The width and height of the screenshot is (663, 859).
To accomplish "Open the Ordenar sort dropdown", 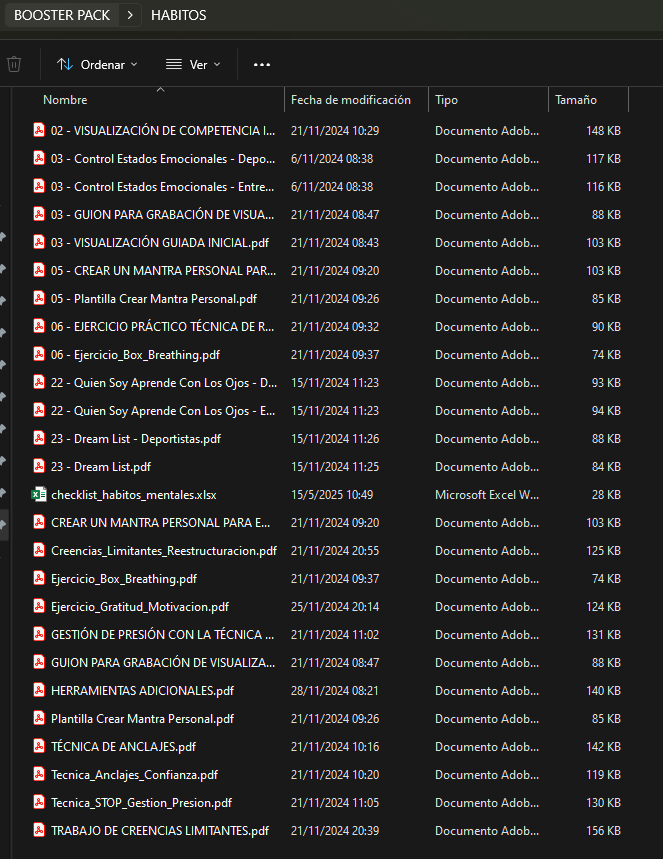I will [97, 65].
